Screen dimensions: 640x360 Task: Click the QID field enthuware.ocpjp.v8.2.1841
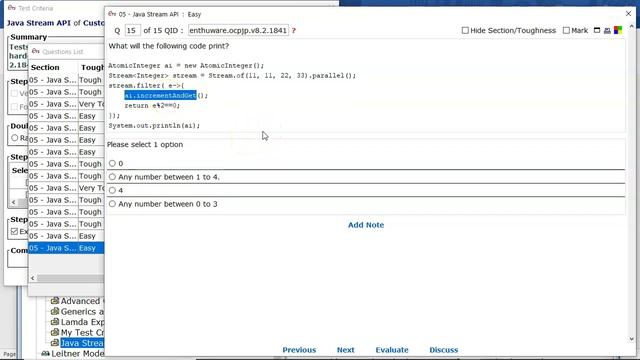[x=238, y=31]
